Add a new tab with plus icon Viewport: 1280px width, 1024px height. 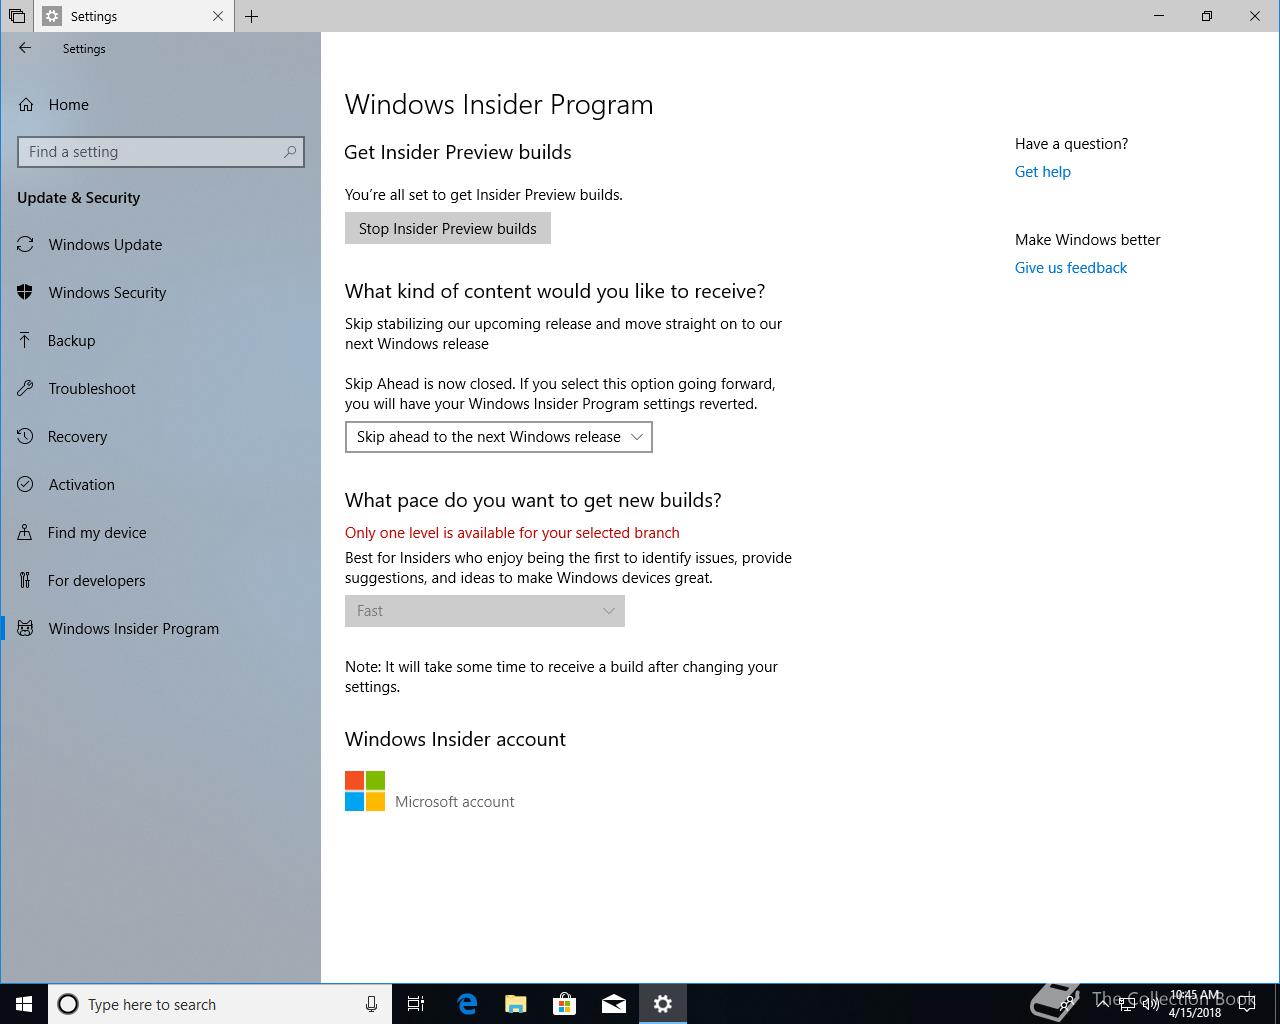pos(251,16)
